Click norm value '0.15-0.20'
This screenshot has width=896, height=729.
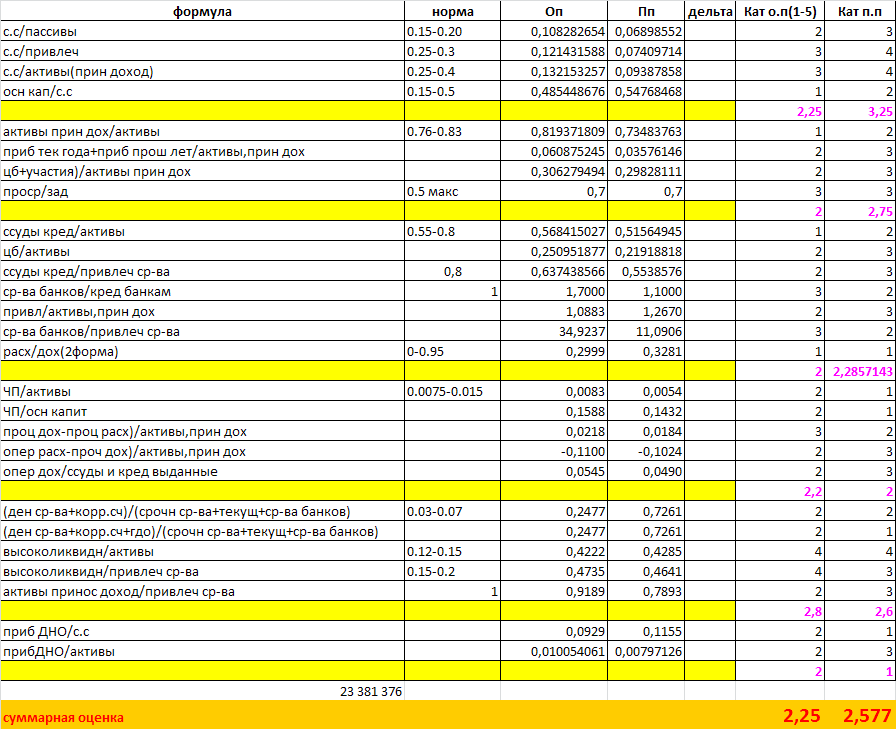point(453,31)
